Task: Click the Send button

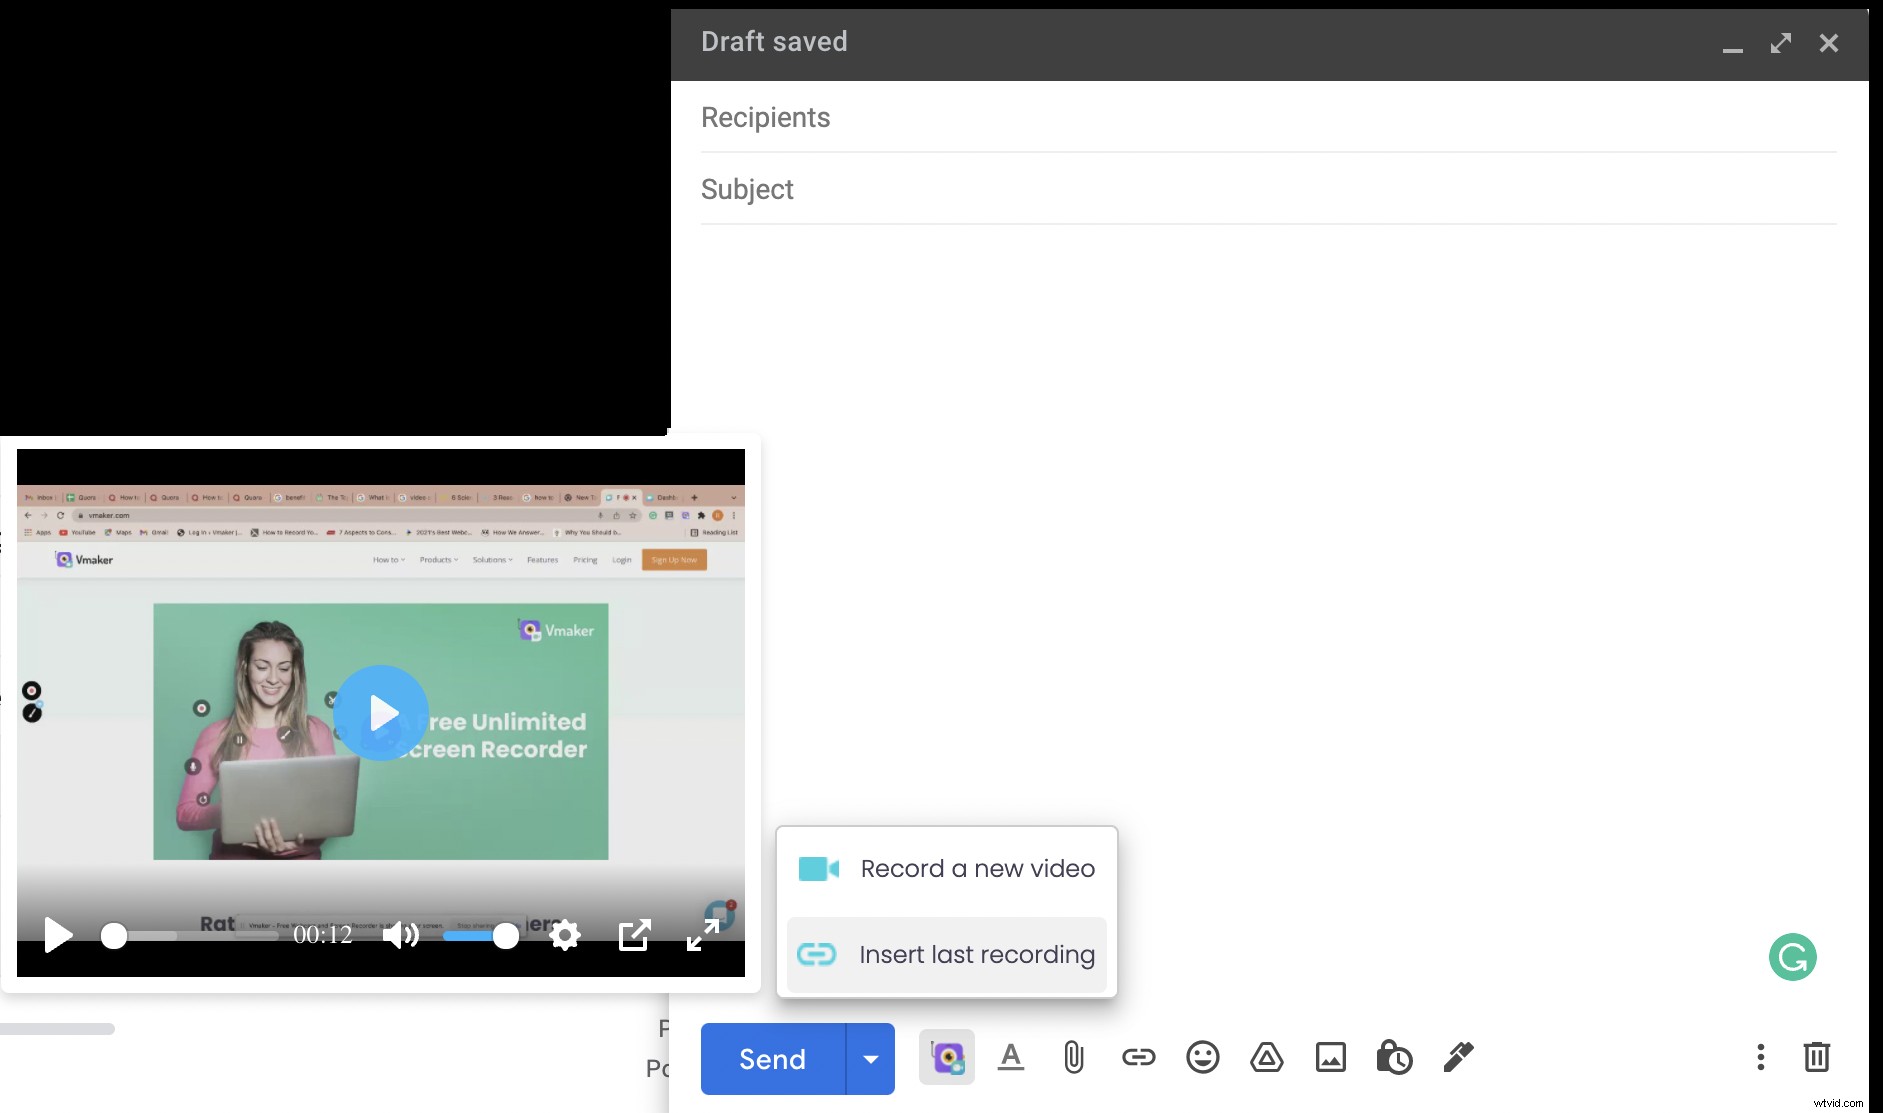Action: click(770, 1058)
